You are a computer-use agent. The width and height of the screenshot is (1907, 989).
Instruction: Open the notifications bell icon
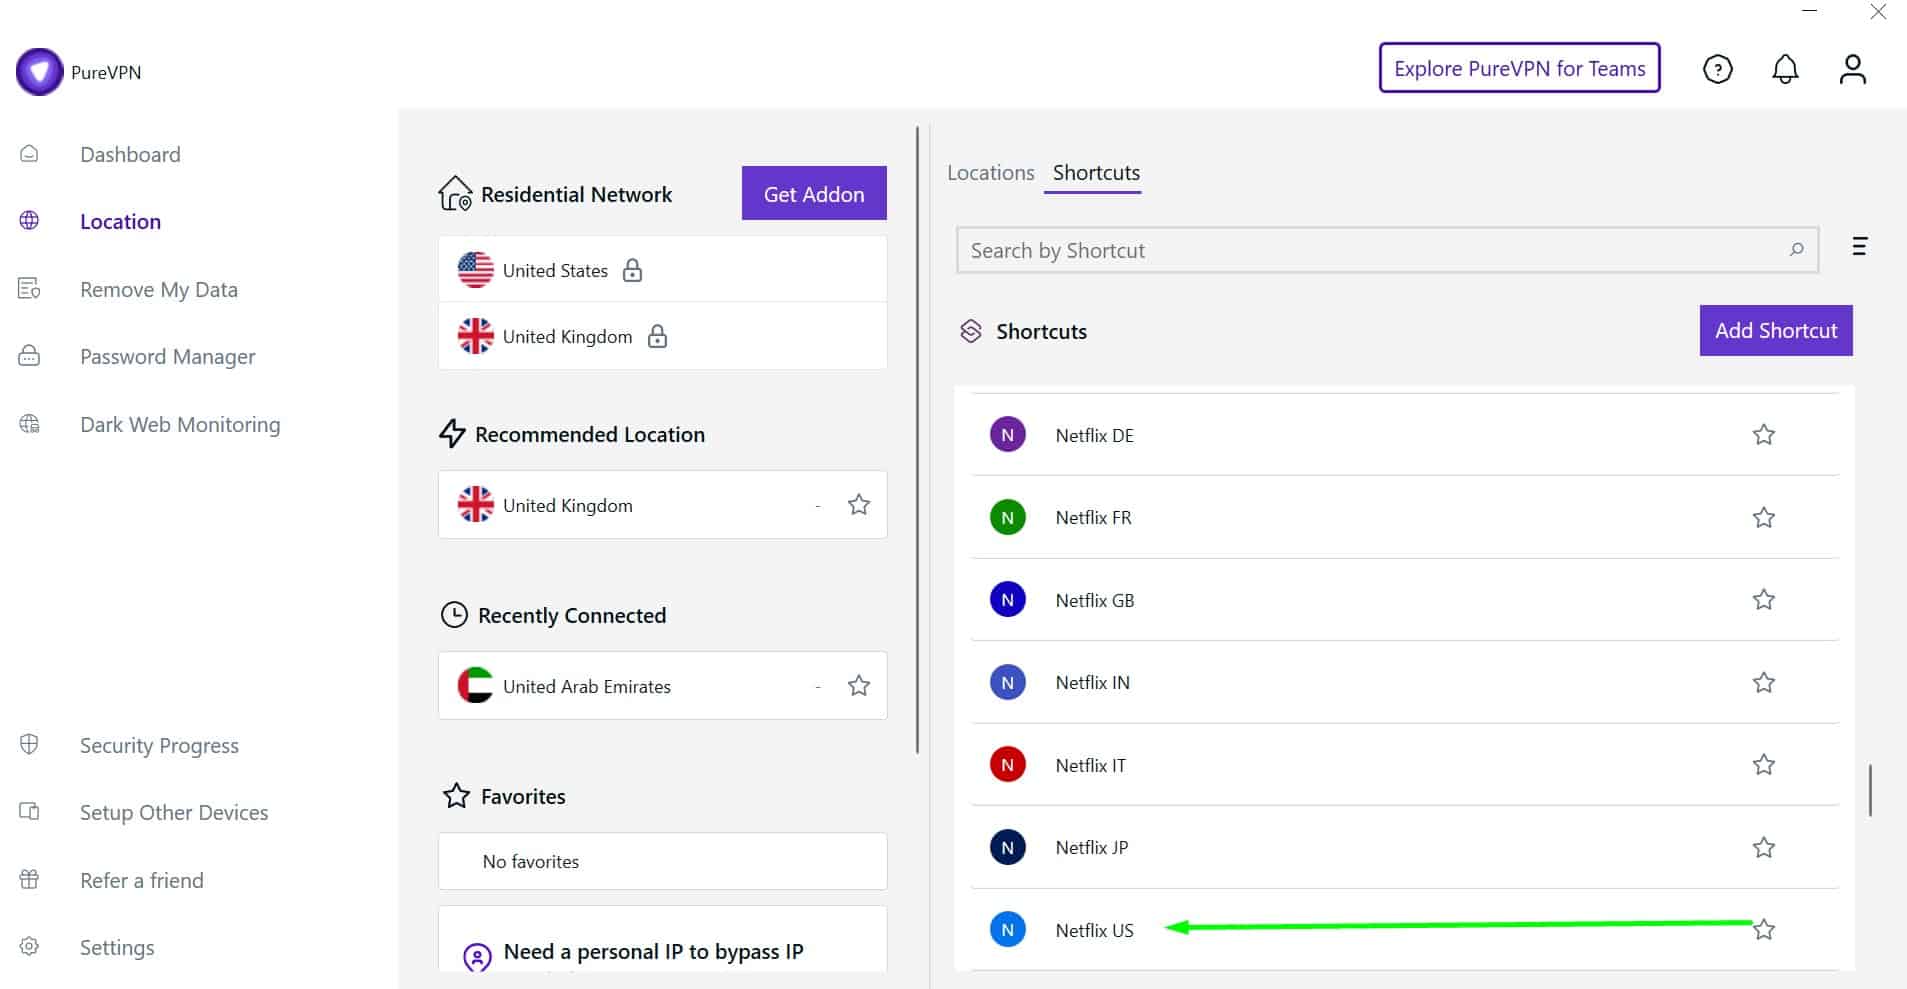1785,69
